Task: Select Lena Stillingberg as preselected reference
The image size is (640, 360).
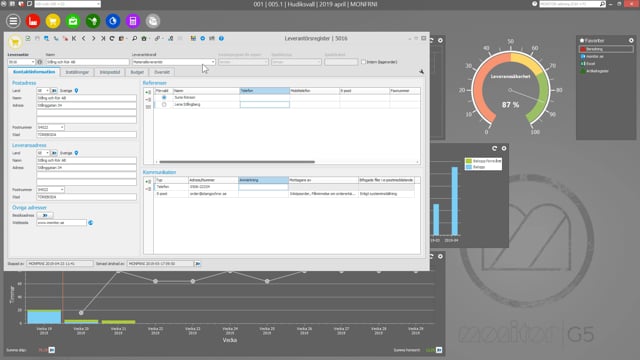Action: click(164, 104)
